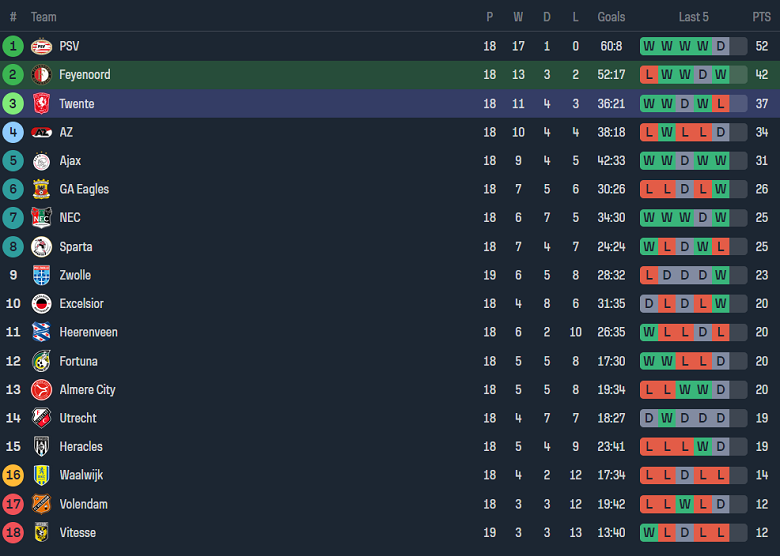Screen dimensions: 780x556
Task: Sort table by PTS column header
Action: pyautogui.click(x=762, y=17)
